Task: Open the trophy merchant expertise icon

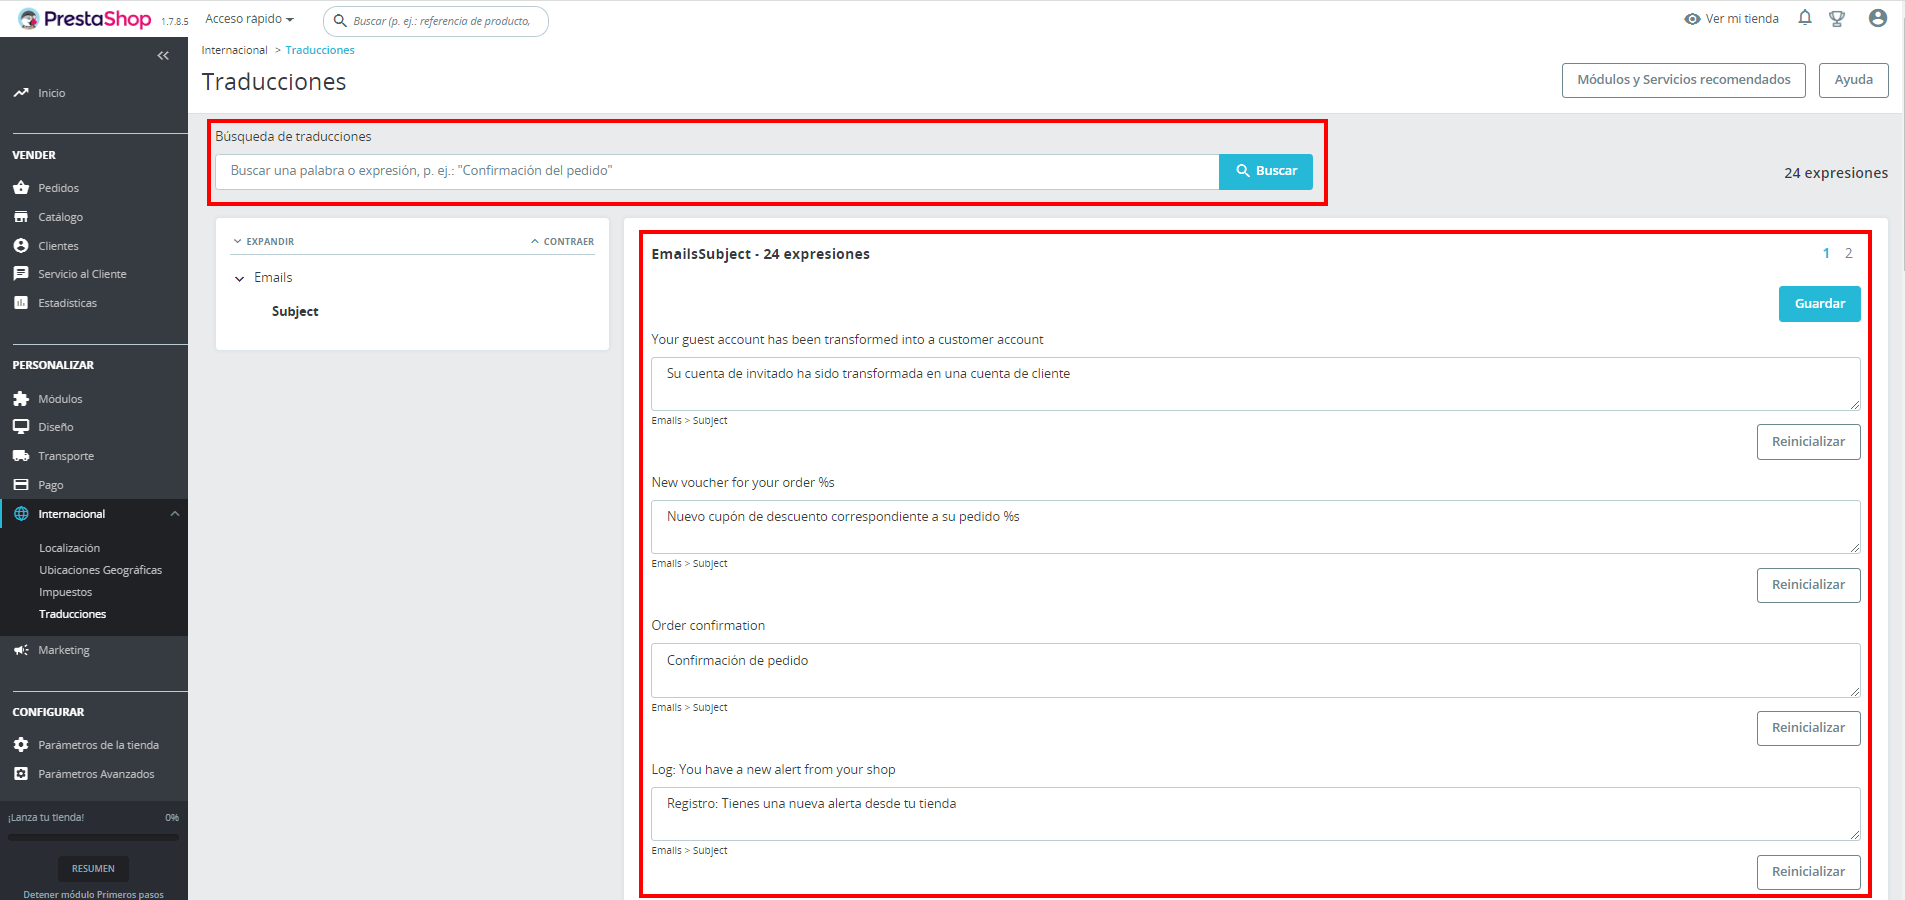Action: (1837, 18)
